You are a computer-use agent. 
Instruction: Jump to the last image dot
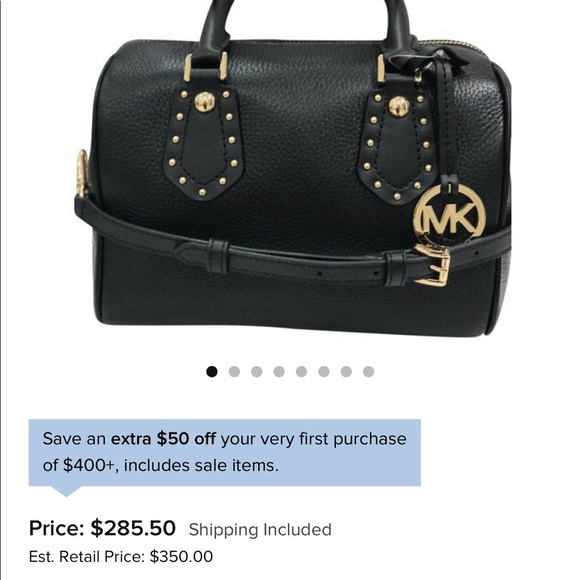click(368, 371)
